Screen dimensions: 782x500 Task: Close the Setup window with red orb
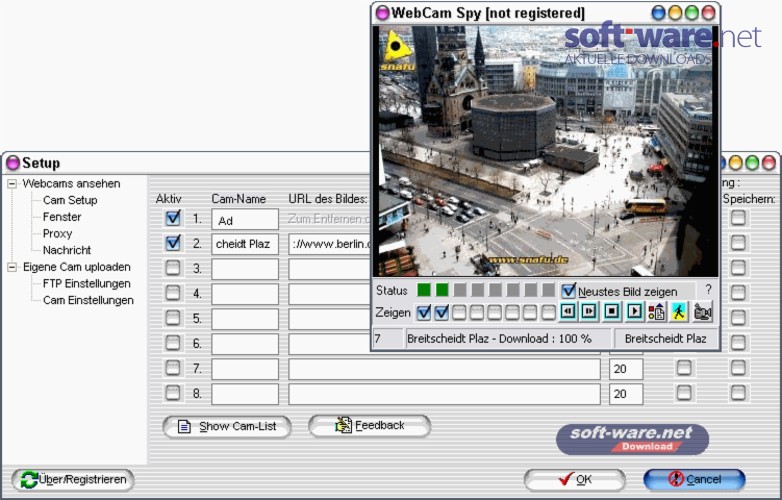coord(769,163)
